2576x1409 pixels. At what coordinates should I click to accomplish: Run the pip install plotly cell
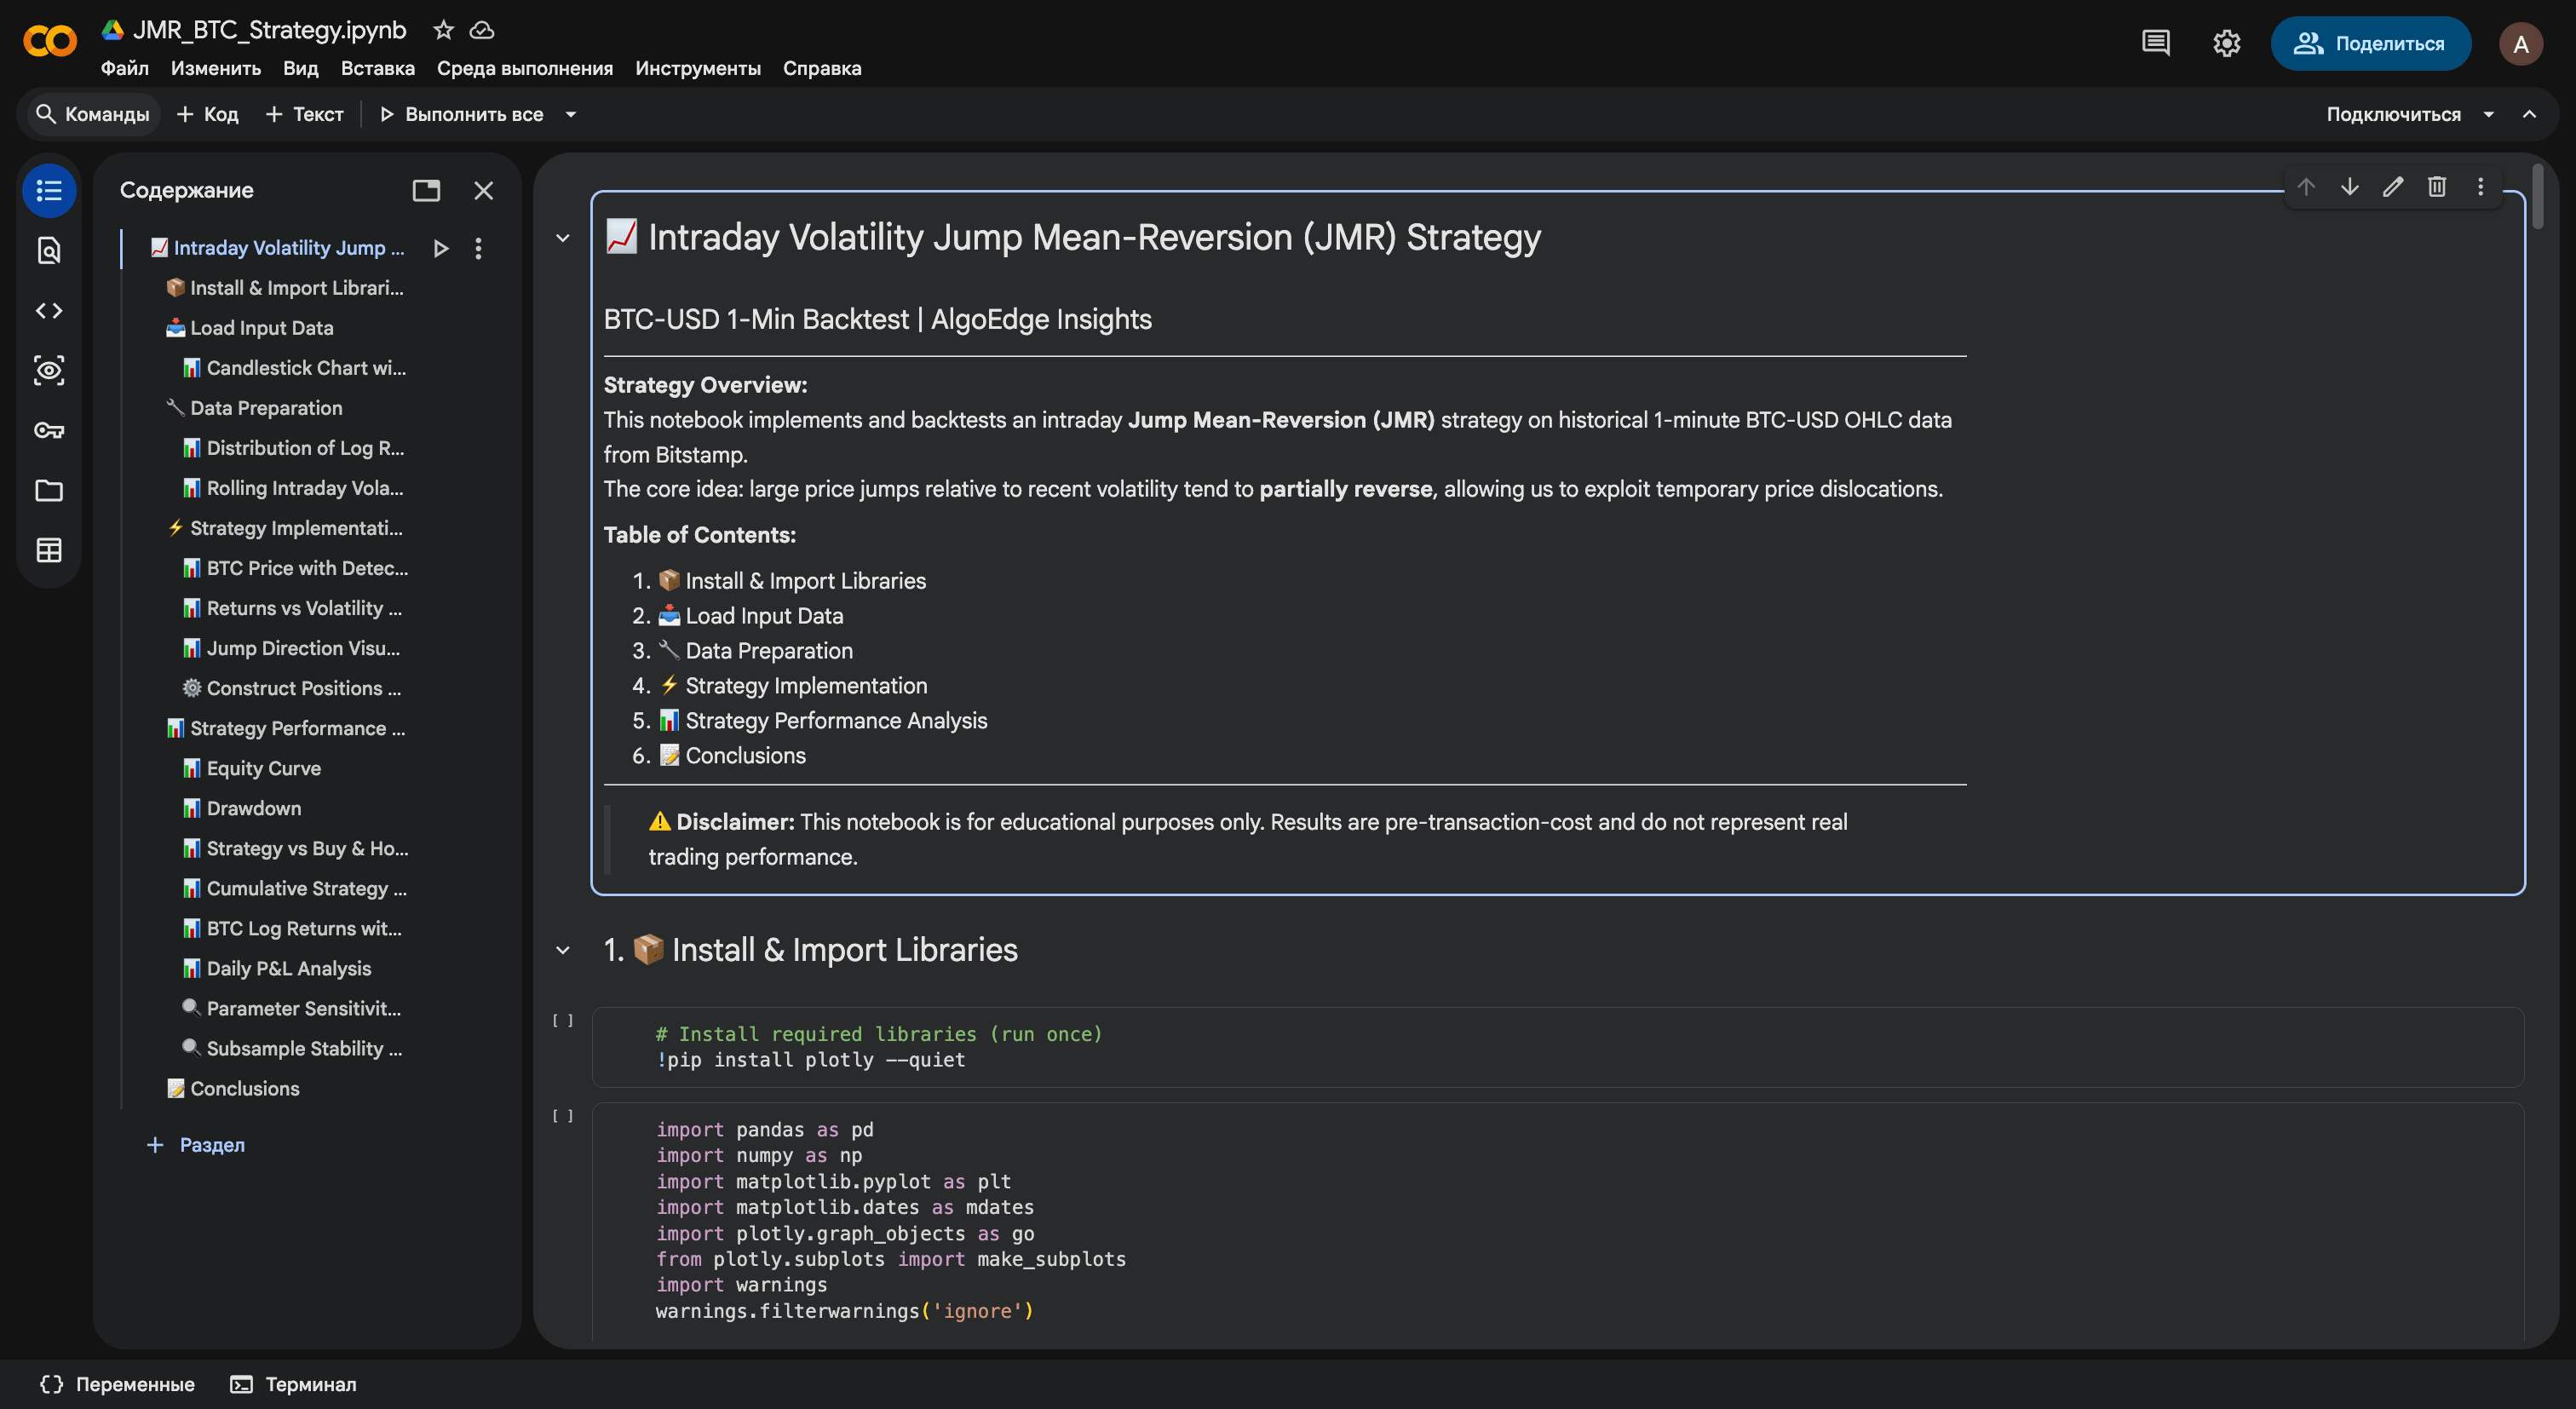[563, 1021]
